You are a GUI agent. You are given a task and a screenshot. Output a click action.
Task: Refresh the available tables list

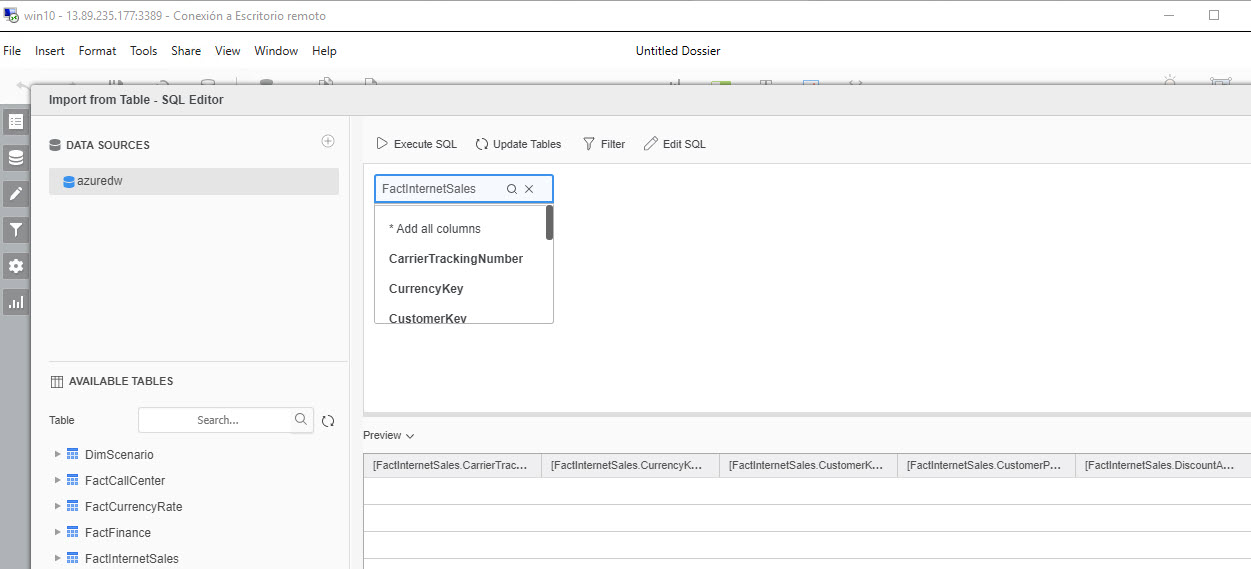pos(328,421)
